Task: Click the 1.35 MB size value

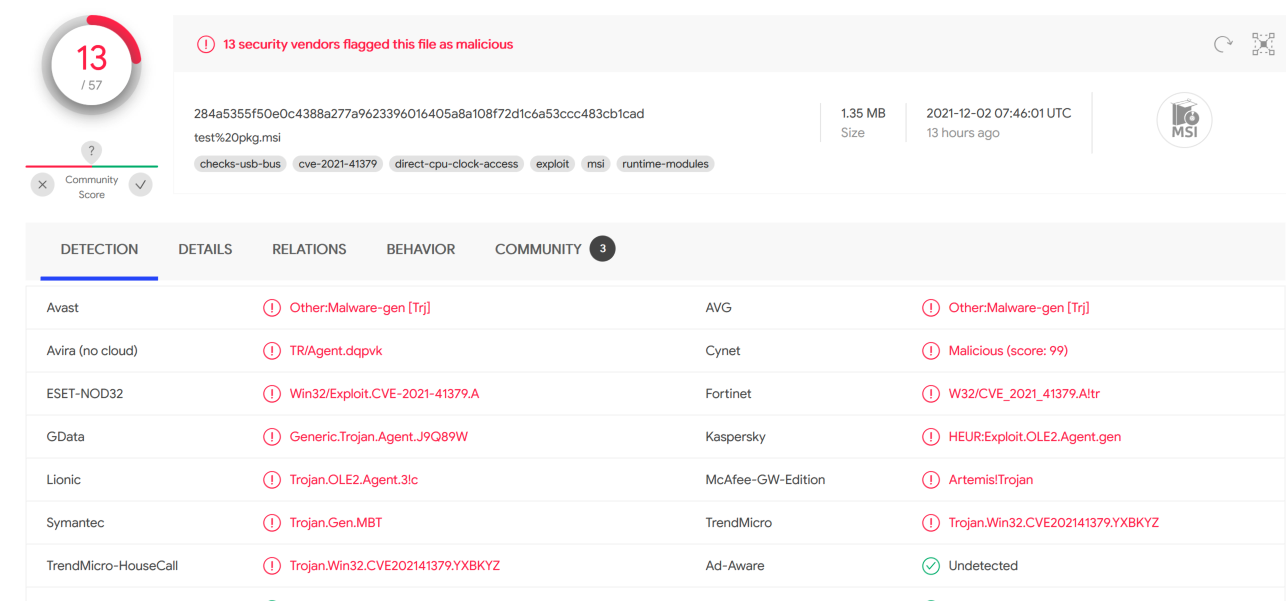Action: [863, 113]
